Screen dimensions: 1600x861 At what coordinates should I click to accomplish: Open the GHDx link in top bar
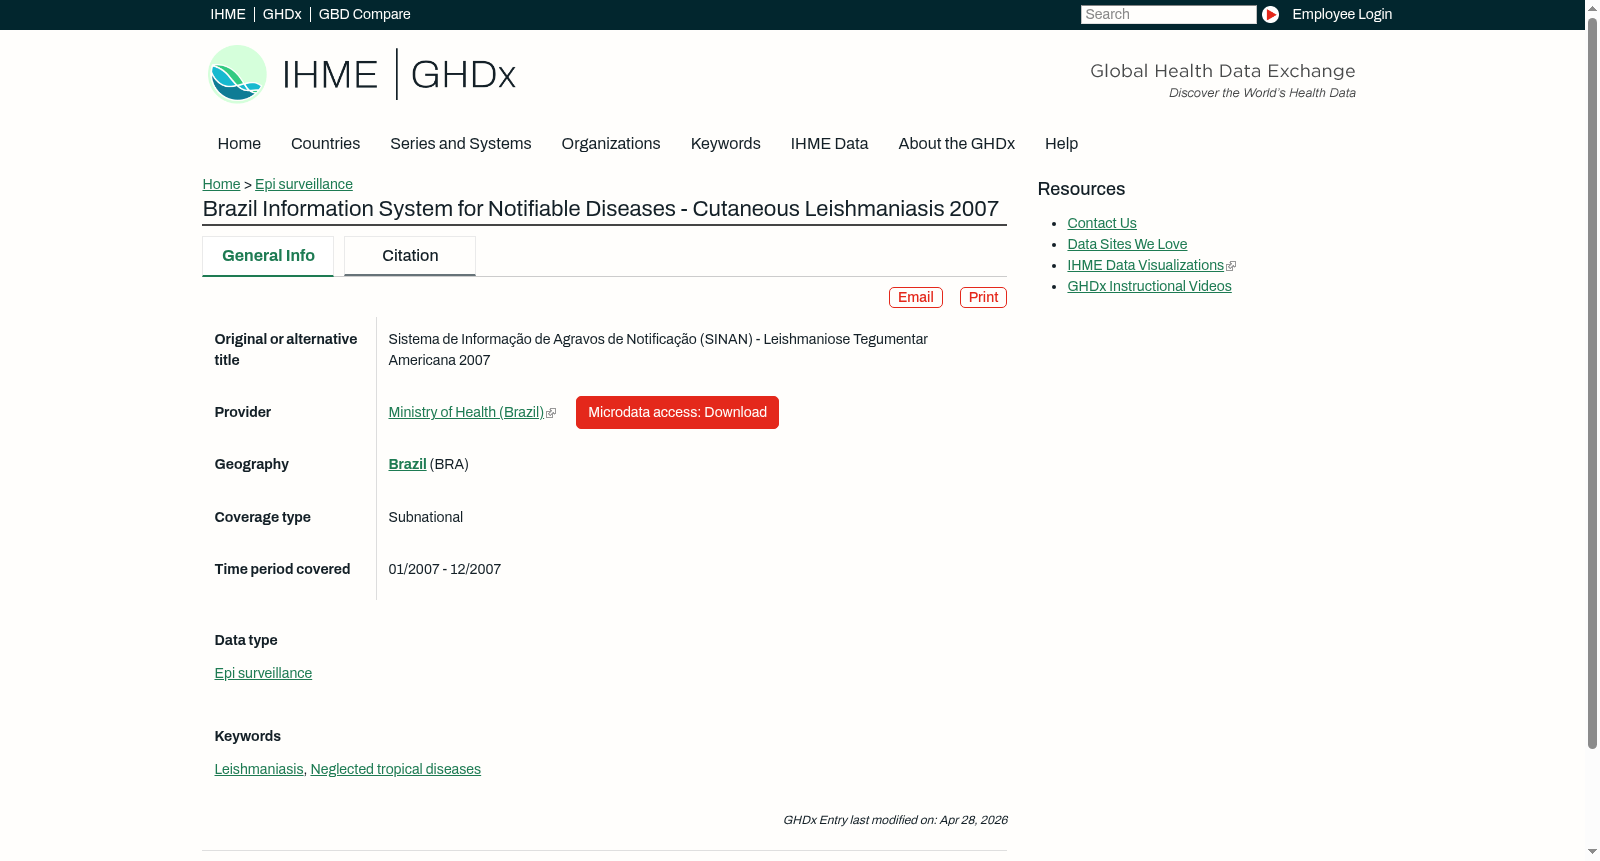(282, 14)
